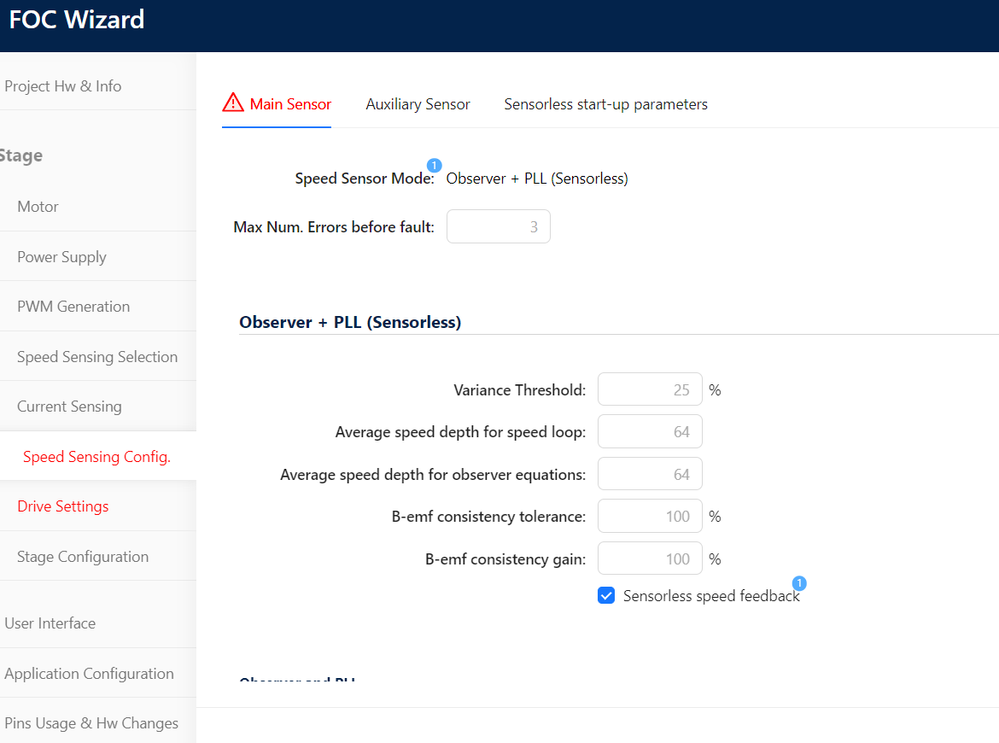Image resolution: width=999 pixels, height=743 pixels.
Task: Edit Average speed depth for observer equations field
Action: point(650,474)
